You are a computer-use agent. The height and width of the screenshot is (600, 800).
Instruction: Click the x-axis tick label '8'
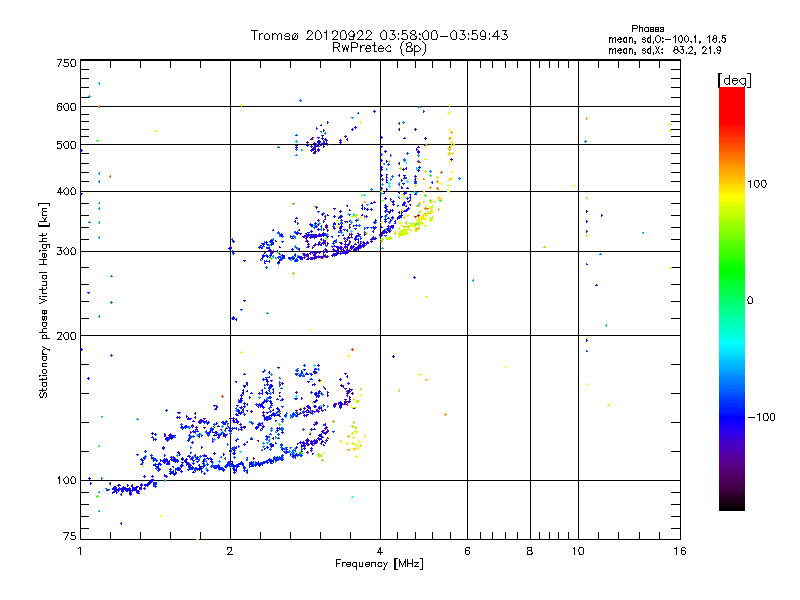(530, 551)
